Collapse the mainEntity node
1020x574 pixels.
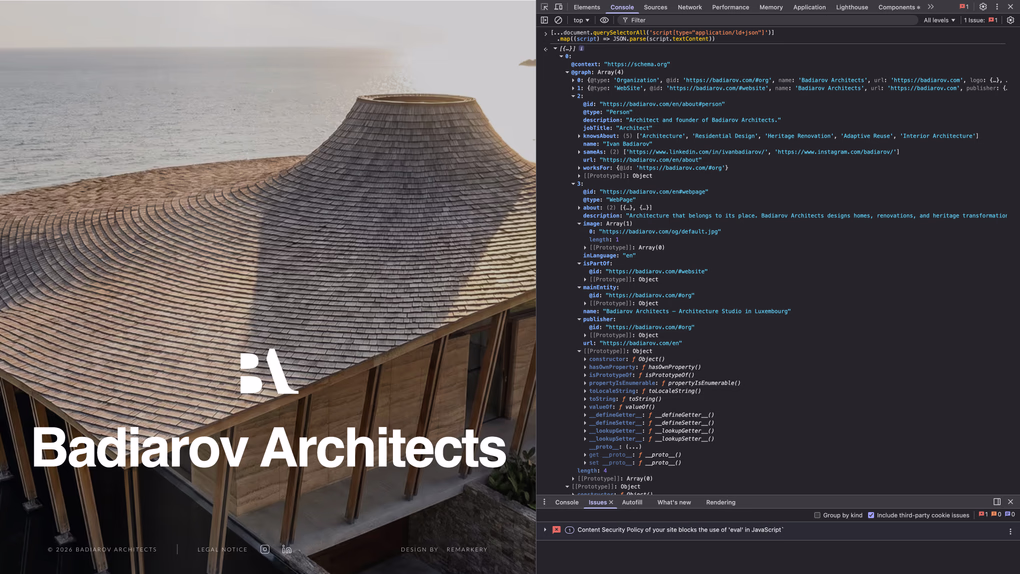[579, 287]
